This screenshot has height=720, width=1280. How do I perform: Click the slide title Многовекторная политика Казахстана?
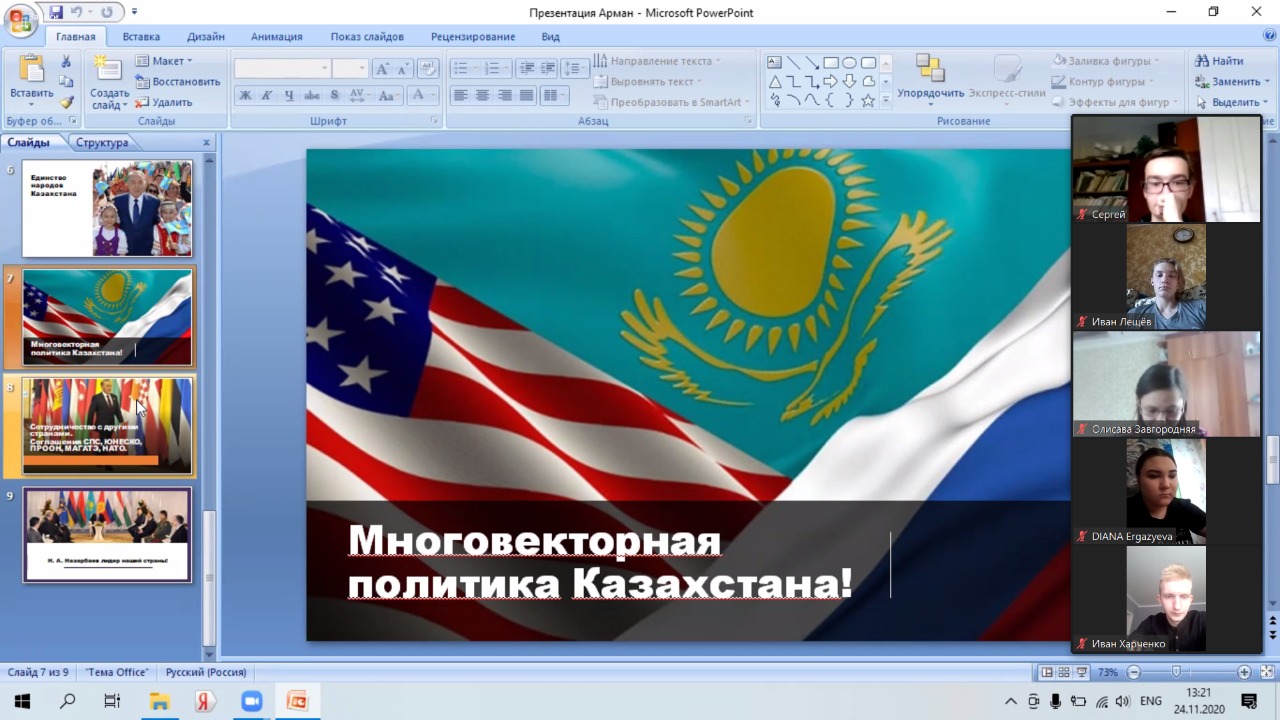click(x=600, y=561)
